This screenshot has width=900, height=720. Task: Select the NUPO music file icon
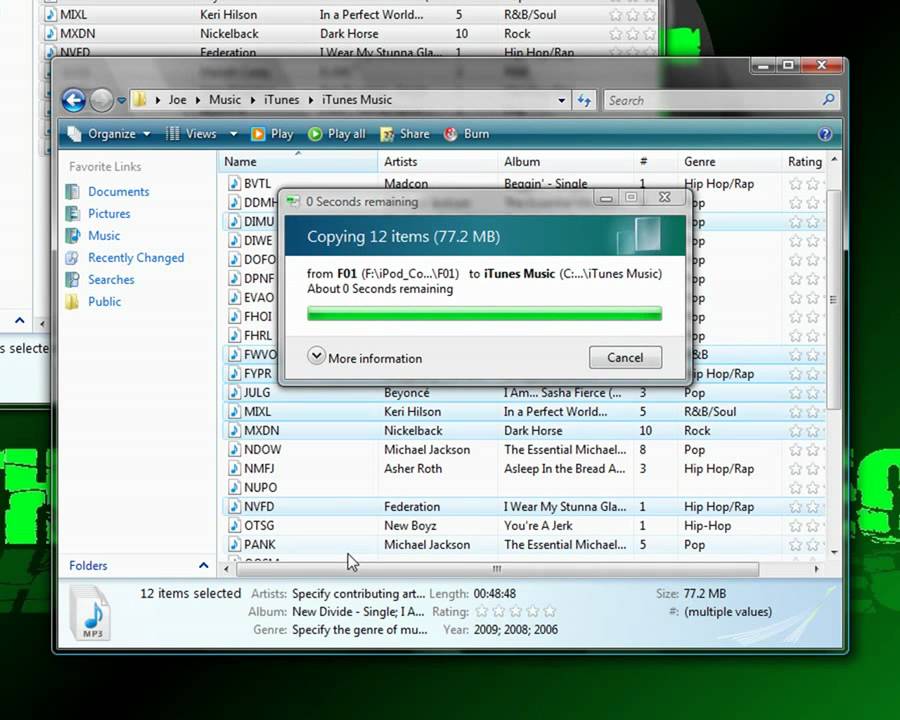coord(234,487)
